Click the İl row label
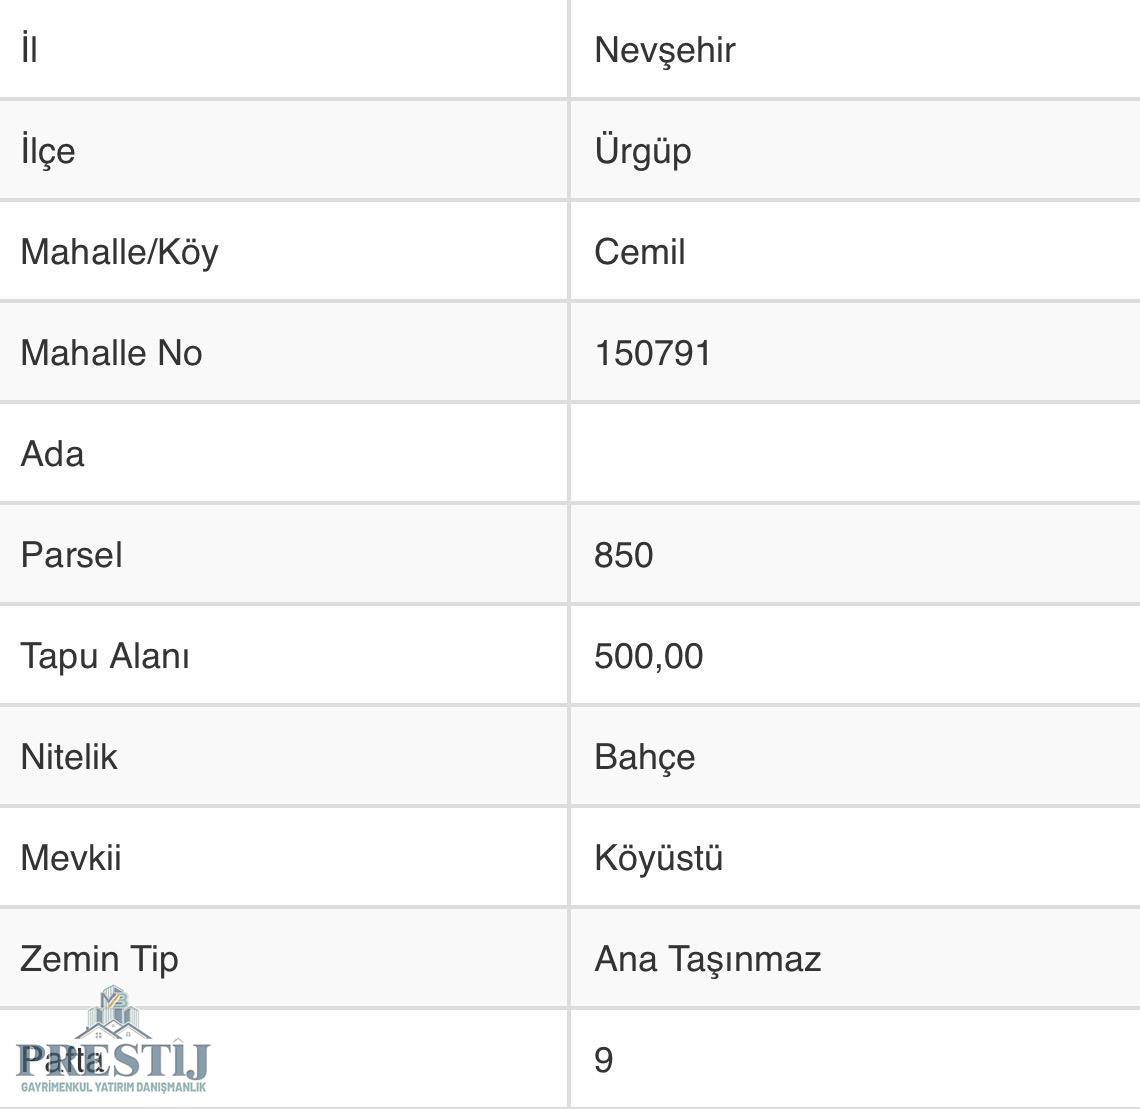The image size is (1140, 1109). (29, 50)
